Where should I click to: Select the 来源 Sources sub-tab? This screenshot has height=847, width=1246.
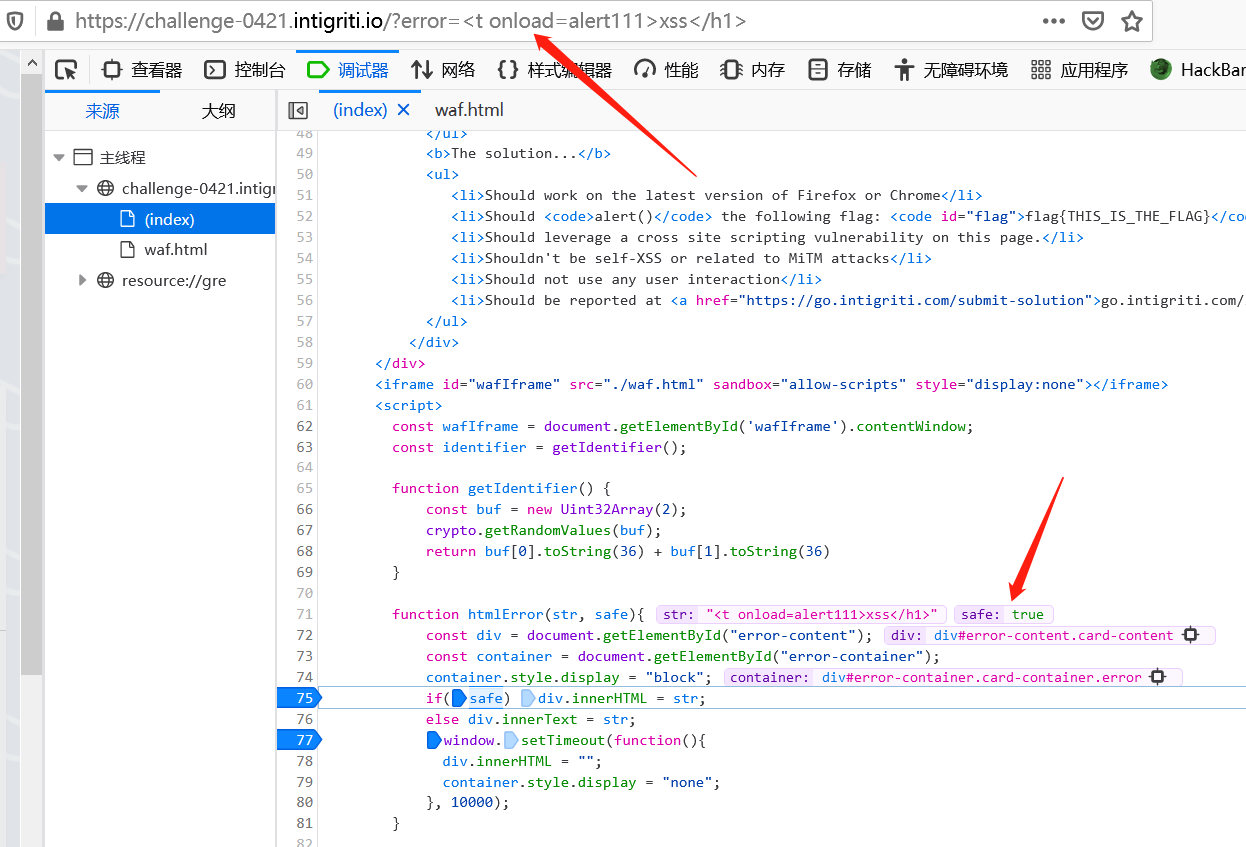[102, 111]
